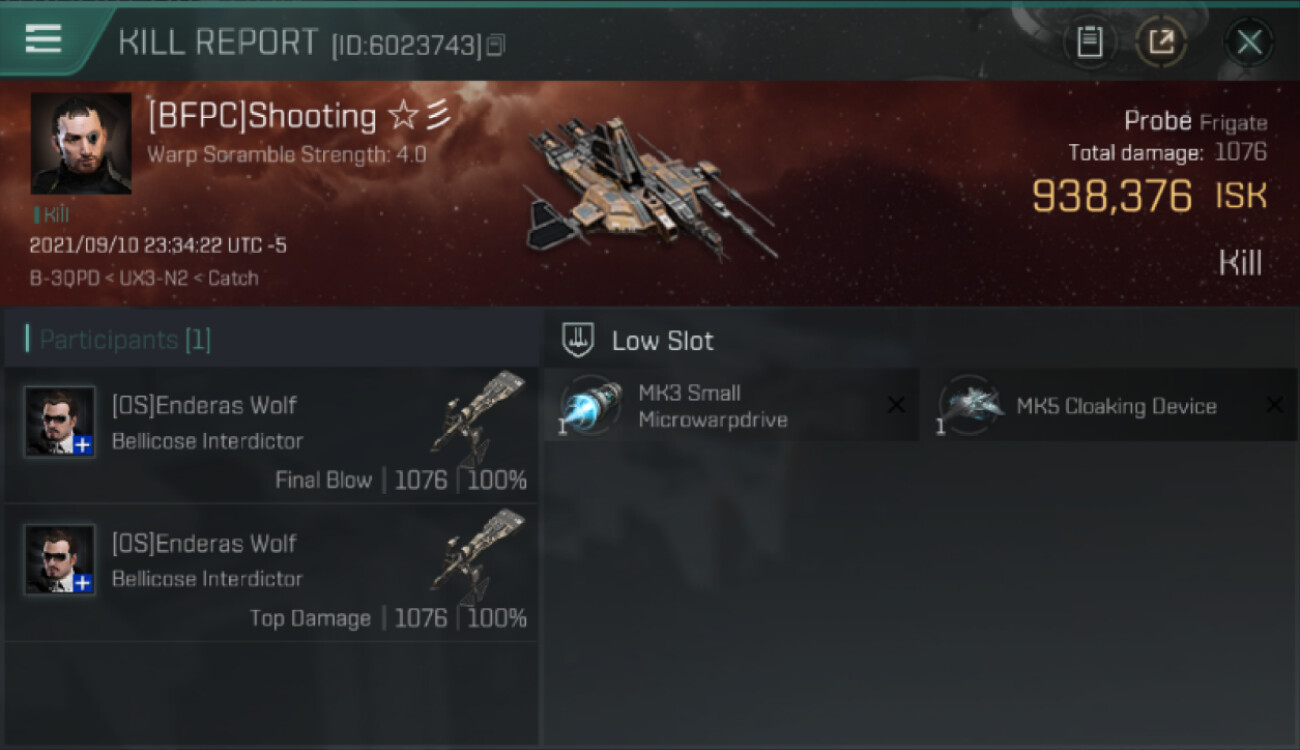View Top Damage Bellicose Interdictor ship icon
This screenshot has width=1300, height=750.
[x=478, y=556]
